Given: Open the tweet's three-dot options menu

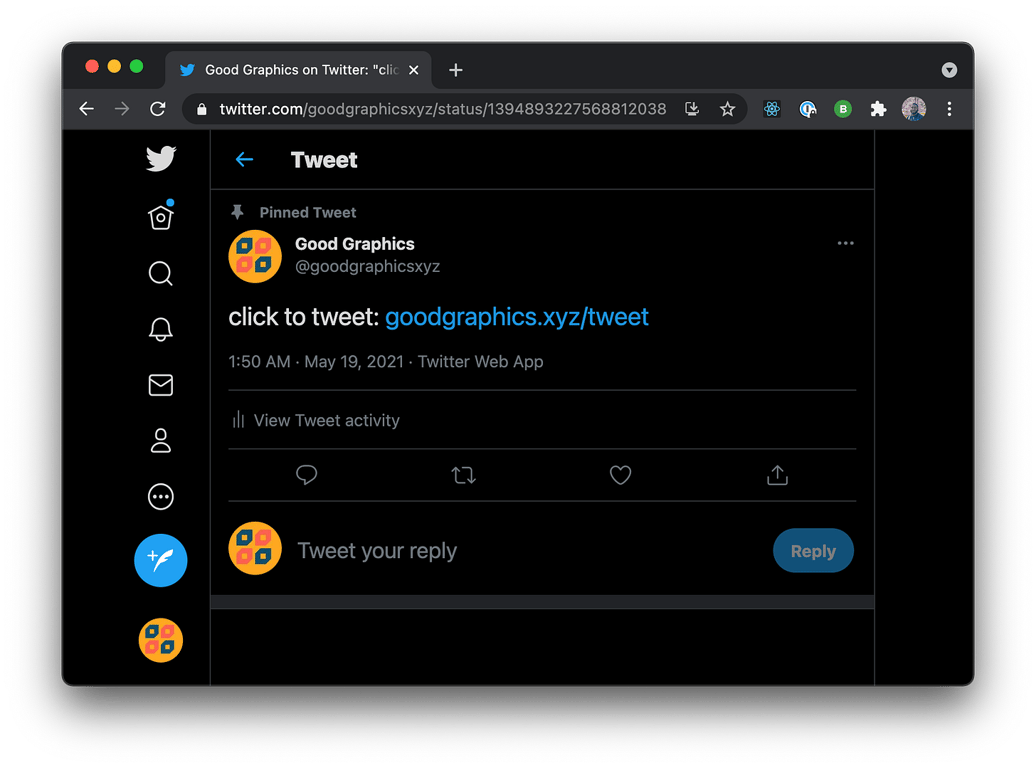Looking at the screenshot, I should [x=846, y=243].
